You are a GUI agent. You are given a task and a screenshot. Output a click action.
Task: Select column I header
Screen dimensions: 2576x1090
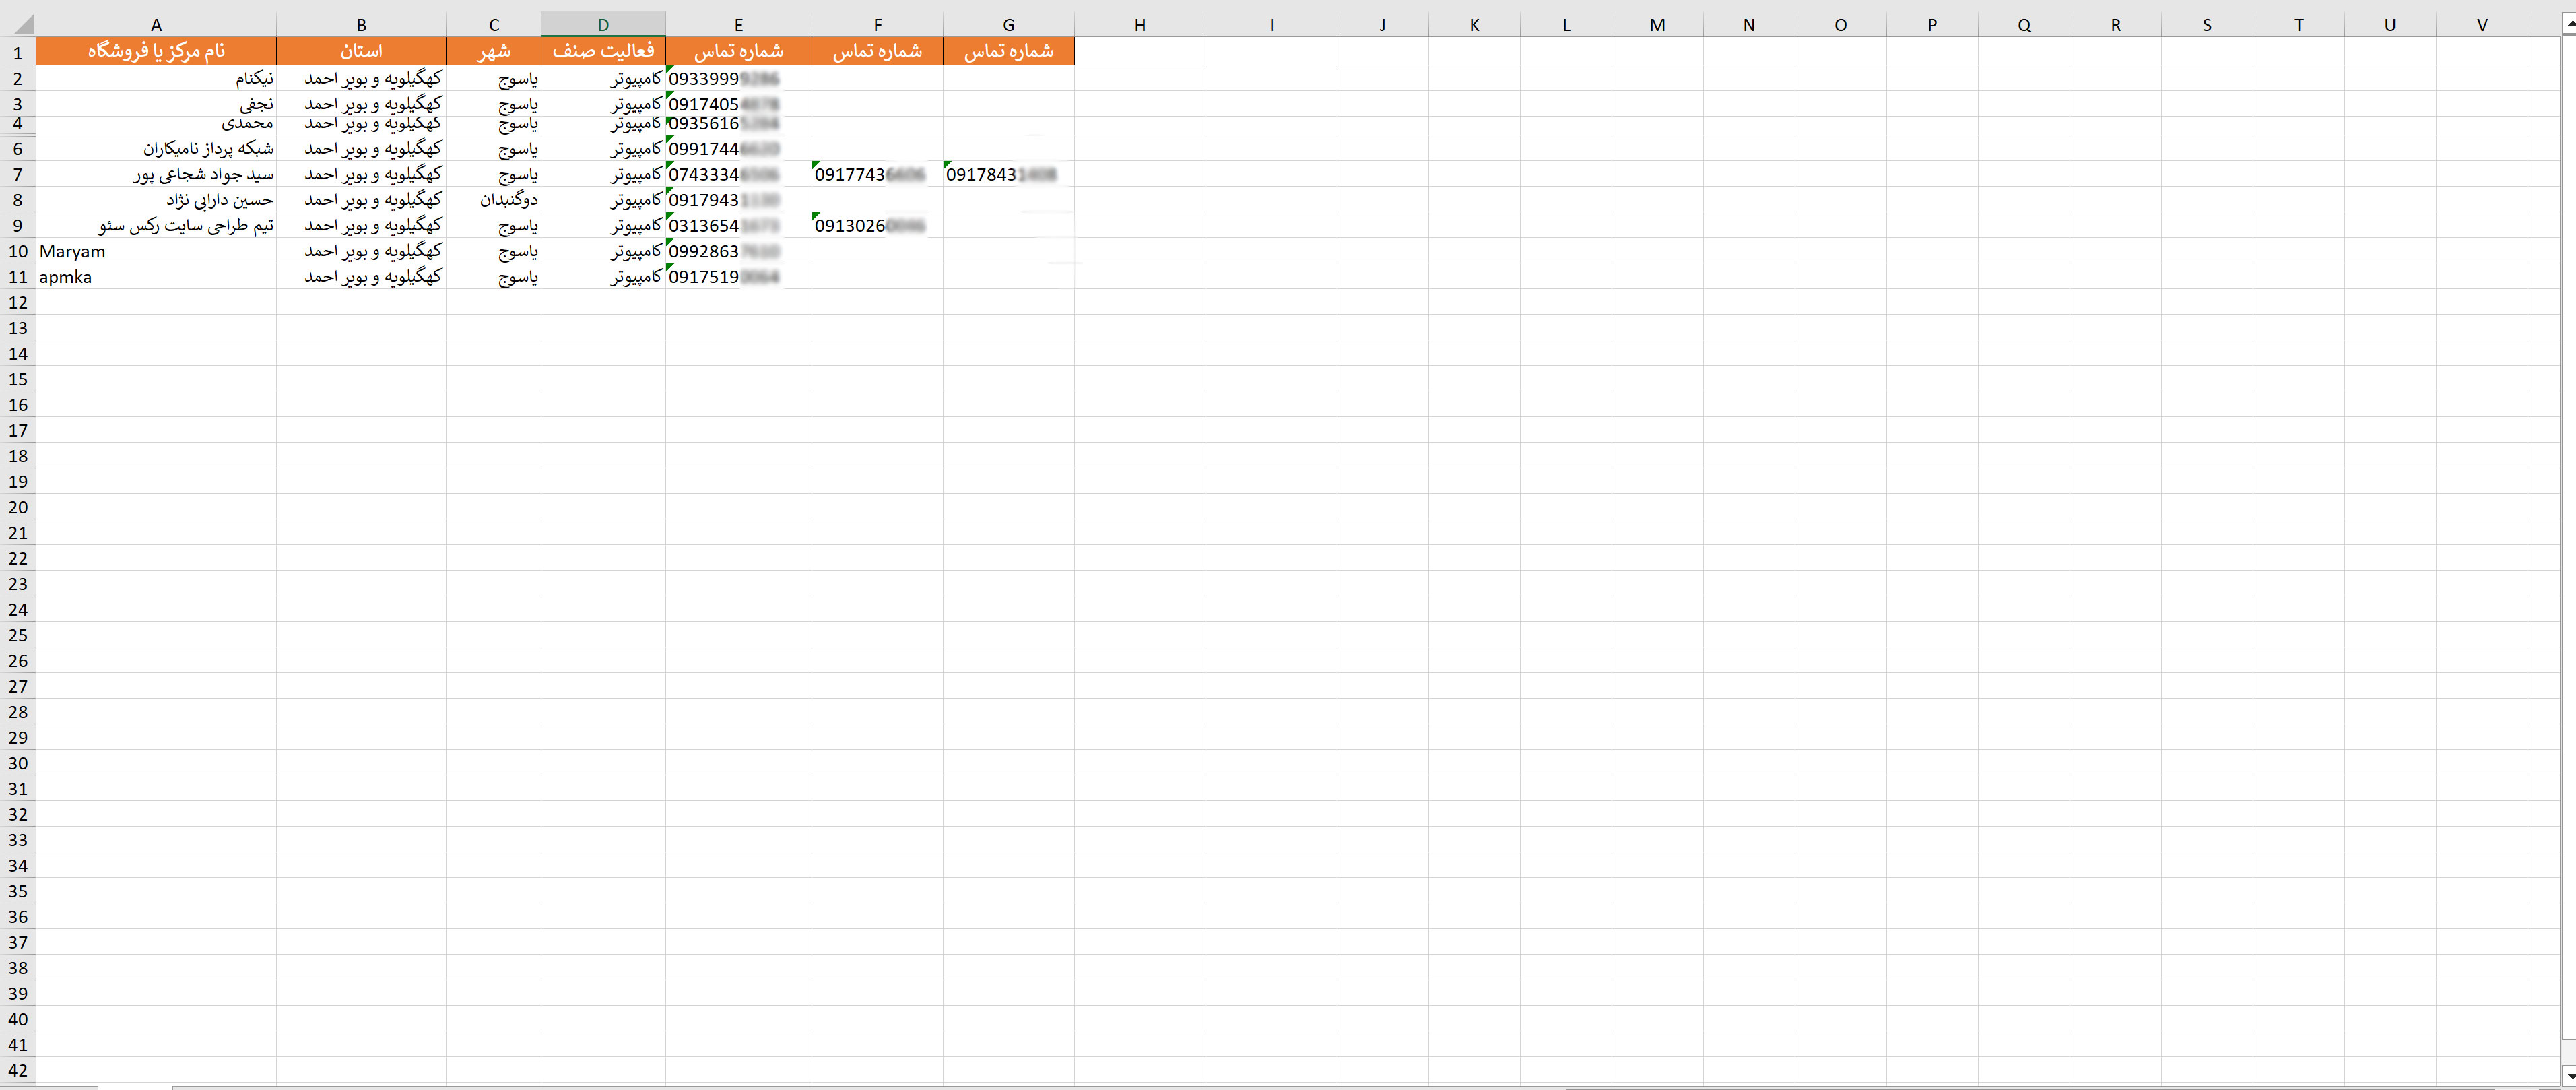click(1271, 24)
